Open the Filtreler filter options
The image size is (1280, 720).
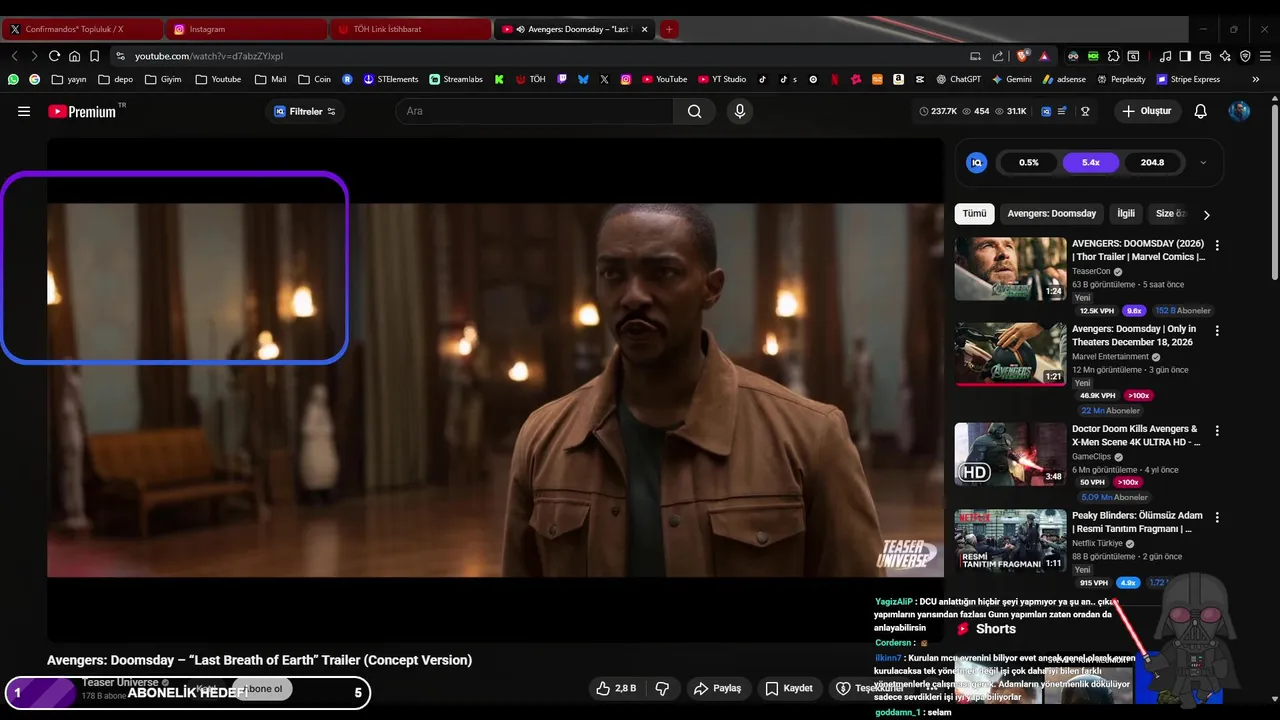pos(305,111)
